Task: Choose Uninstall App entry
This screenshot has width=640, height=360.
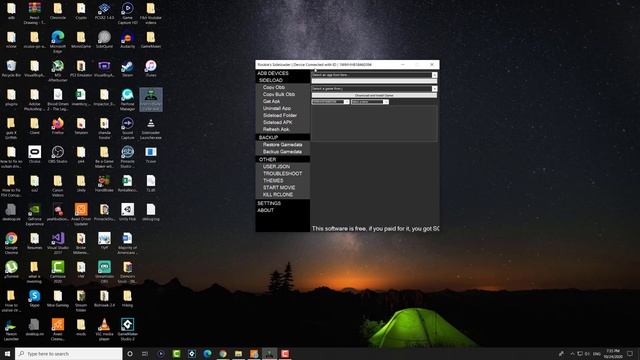Action: click(x=277, y=108)
